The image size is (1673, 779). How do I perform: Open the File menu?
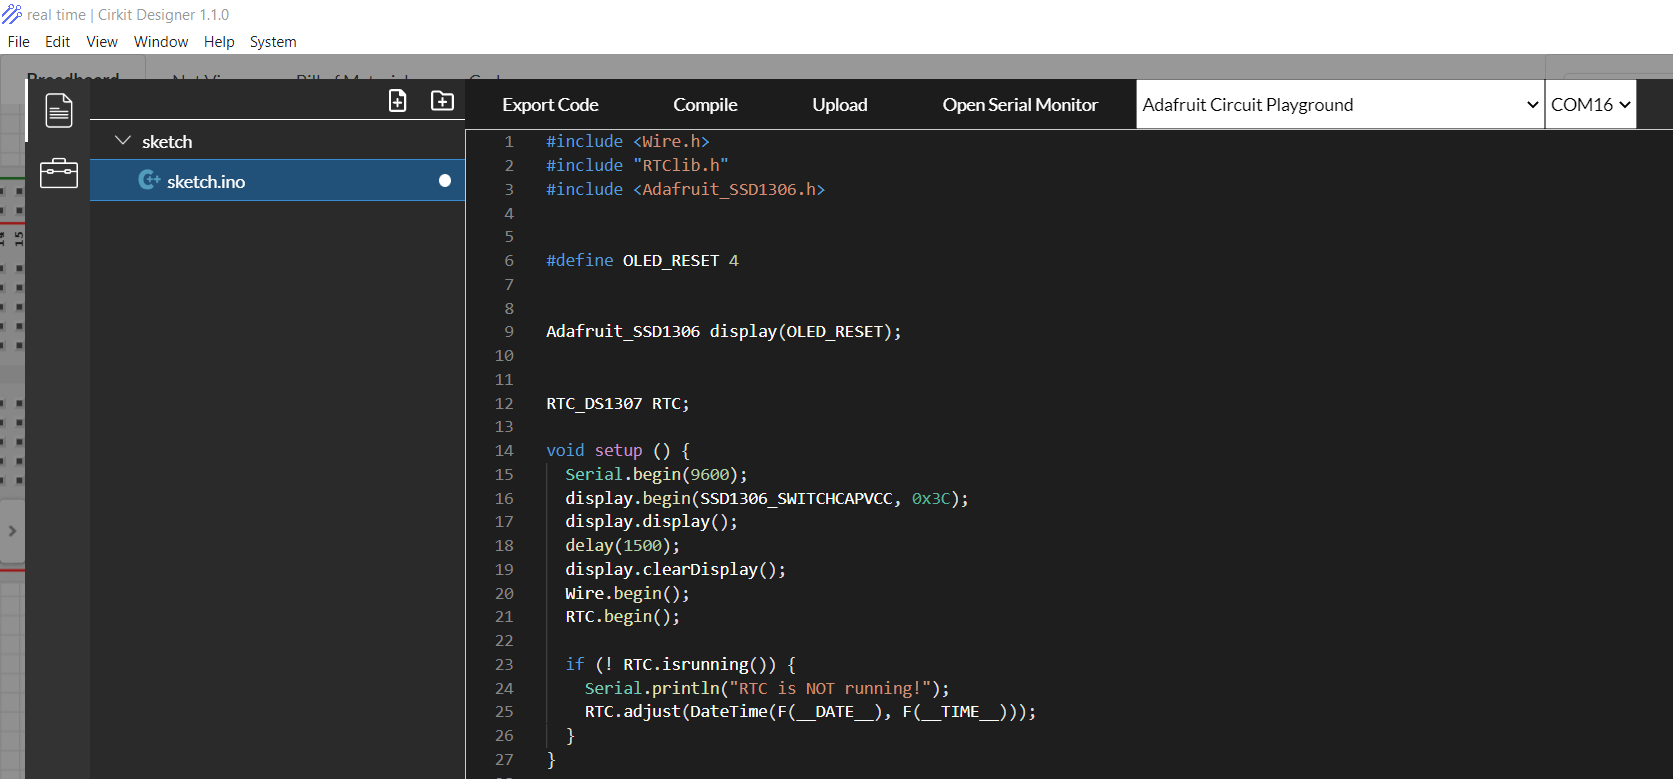pyautogui.click(x=18, y=42)
